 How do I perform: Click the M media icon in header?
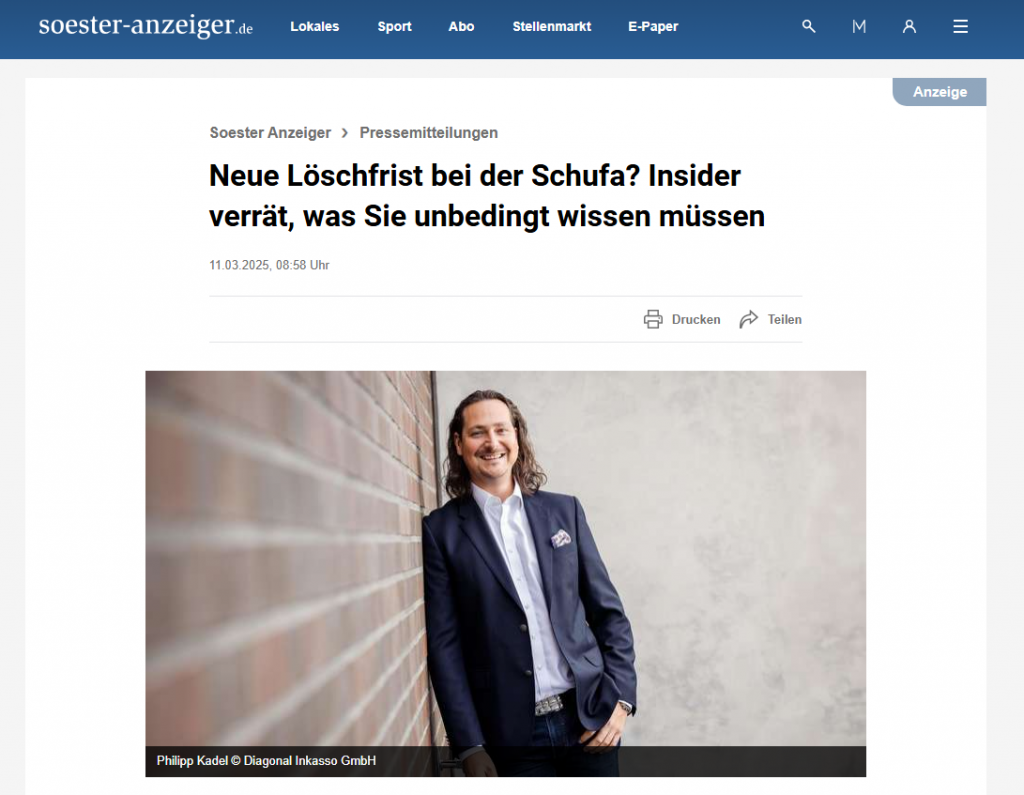[859, 26]
